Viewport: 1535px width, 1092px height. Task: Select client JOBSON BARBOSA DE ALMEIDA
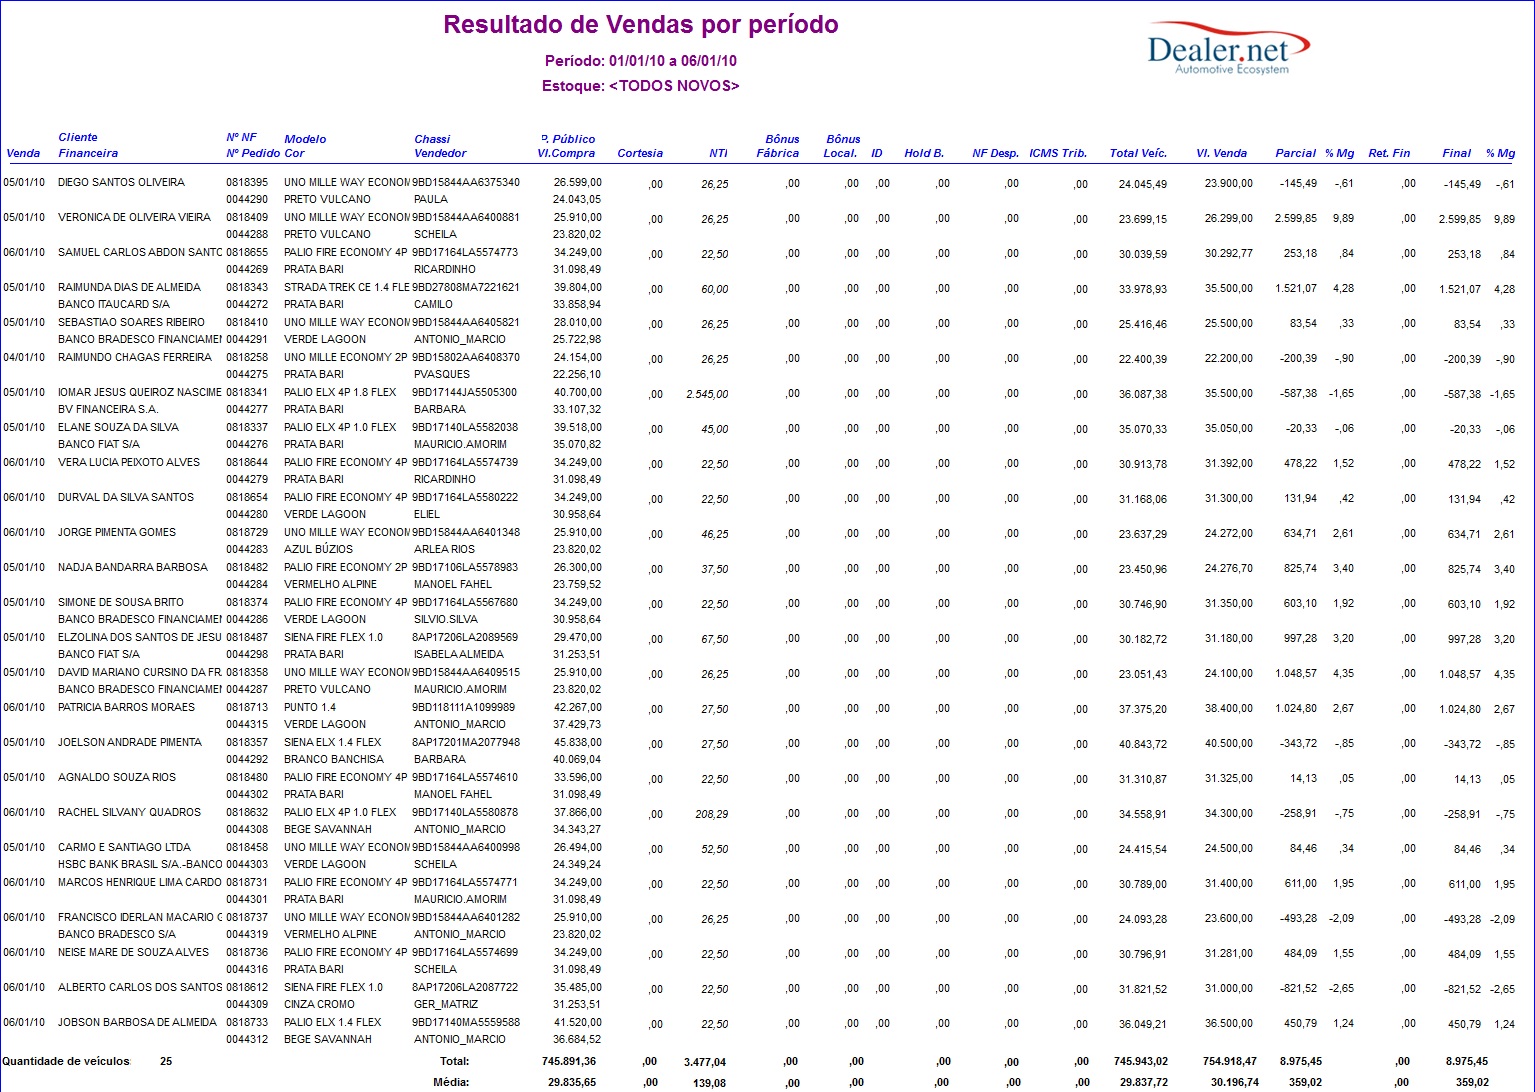137,1023
